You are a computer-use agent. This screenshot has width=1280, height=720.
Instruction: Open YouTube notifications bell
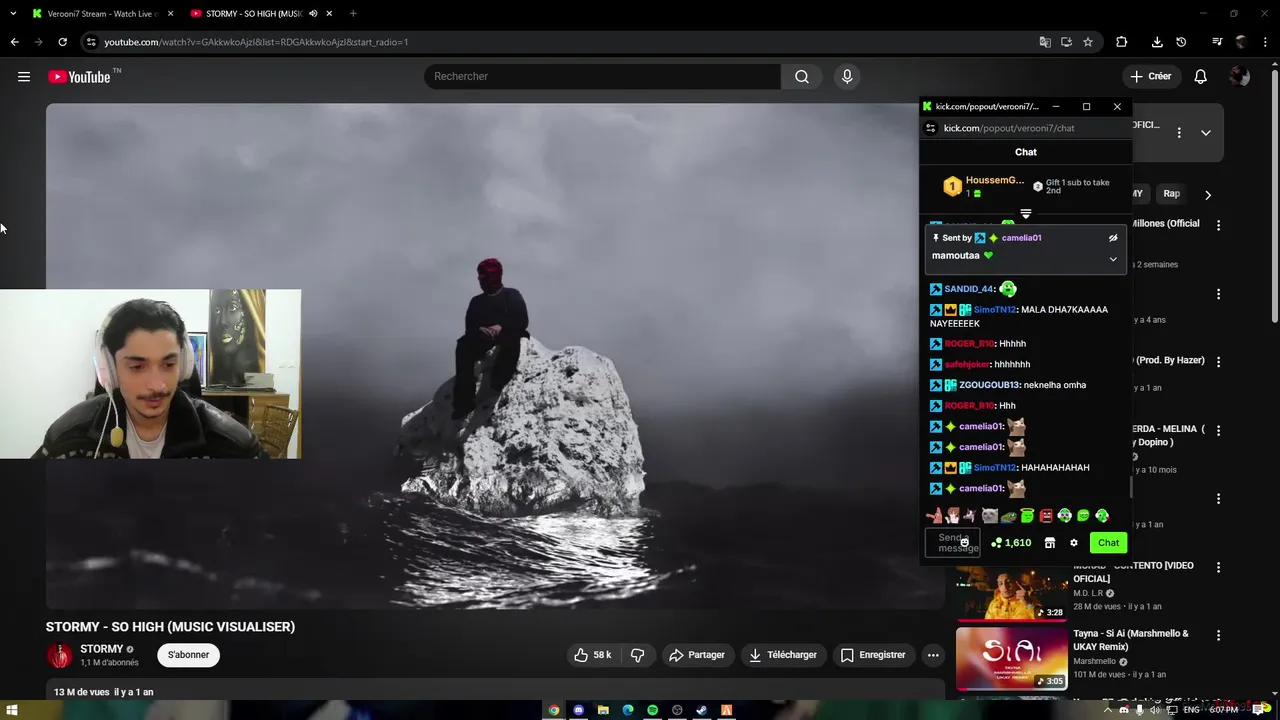[1201, 76]
